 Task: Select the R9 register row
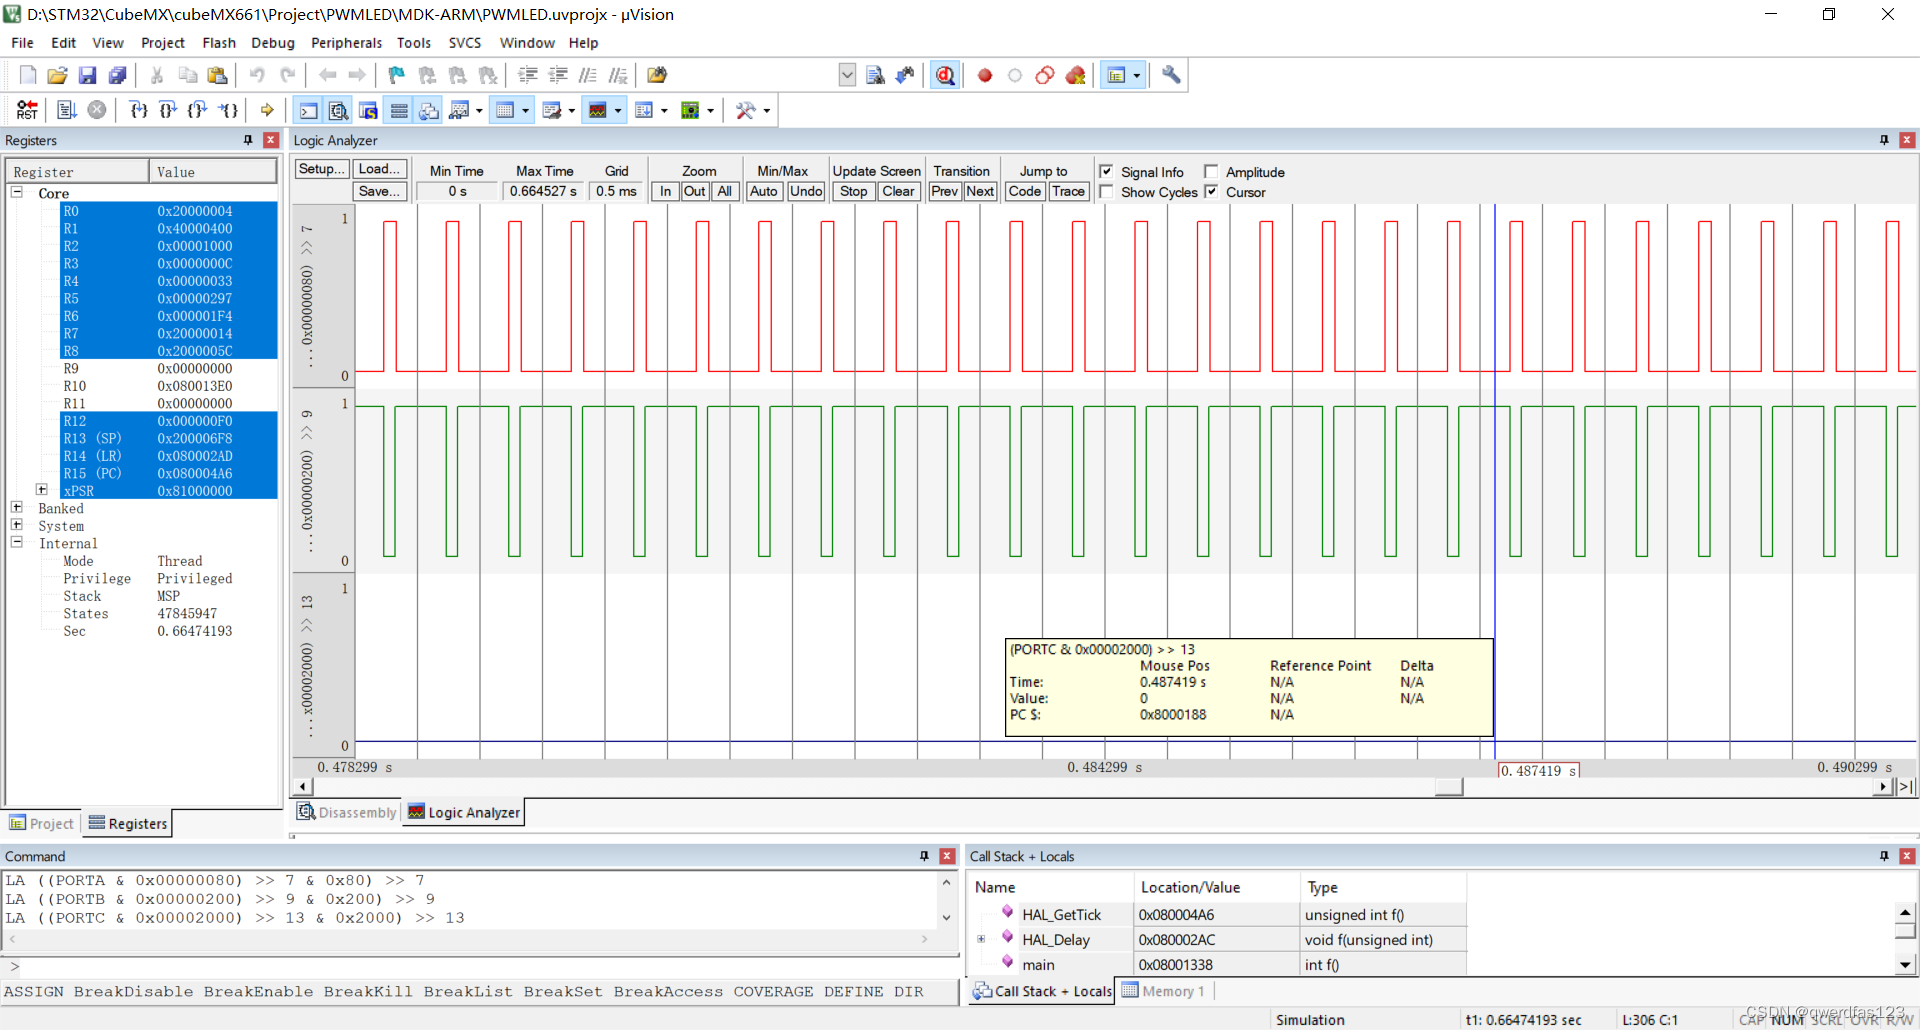168,368
